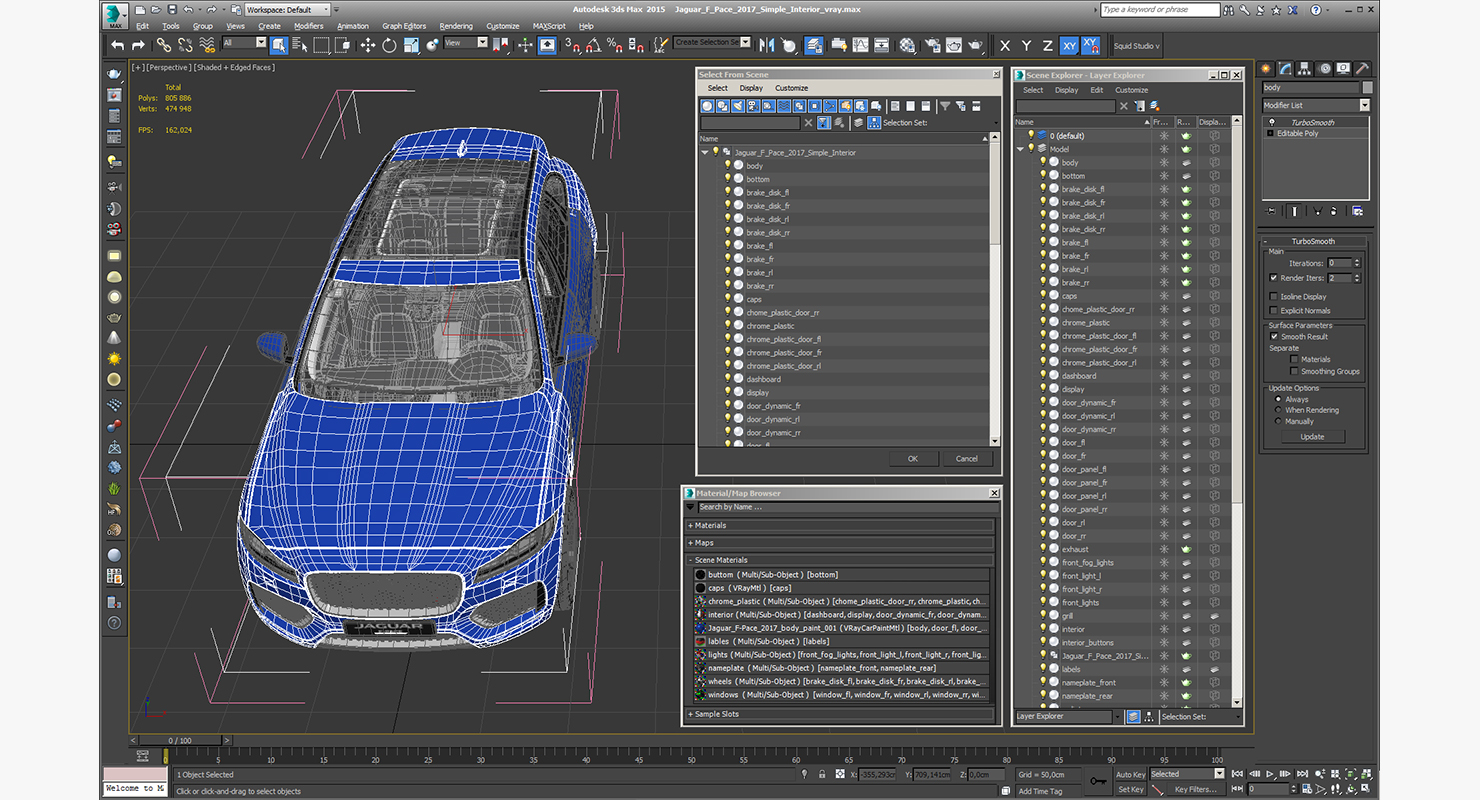
Task: Open the Key Filters dialog button
Action: 1195,789
